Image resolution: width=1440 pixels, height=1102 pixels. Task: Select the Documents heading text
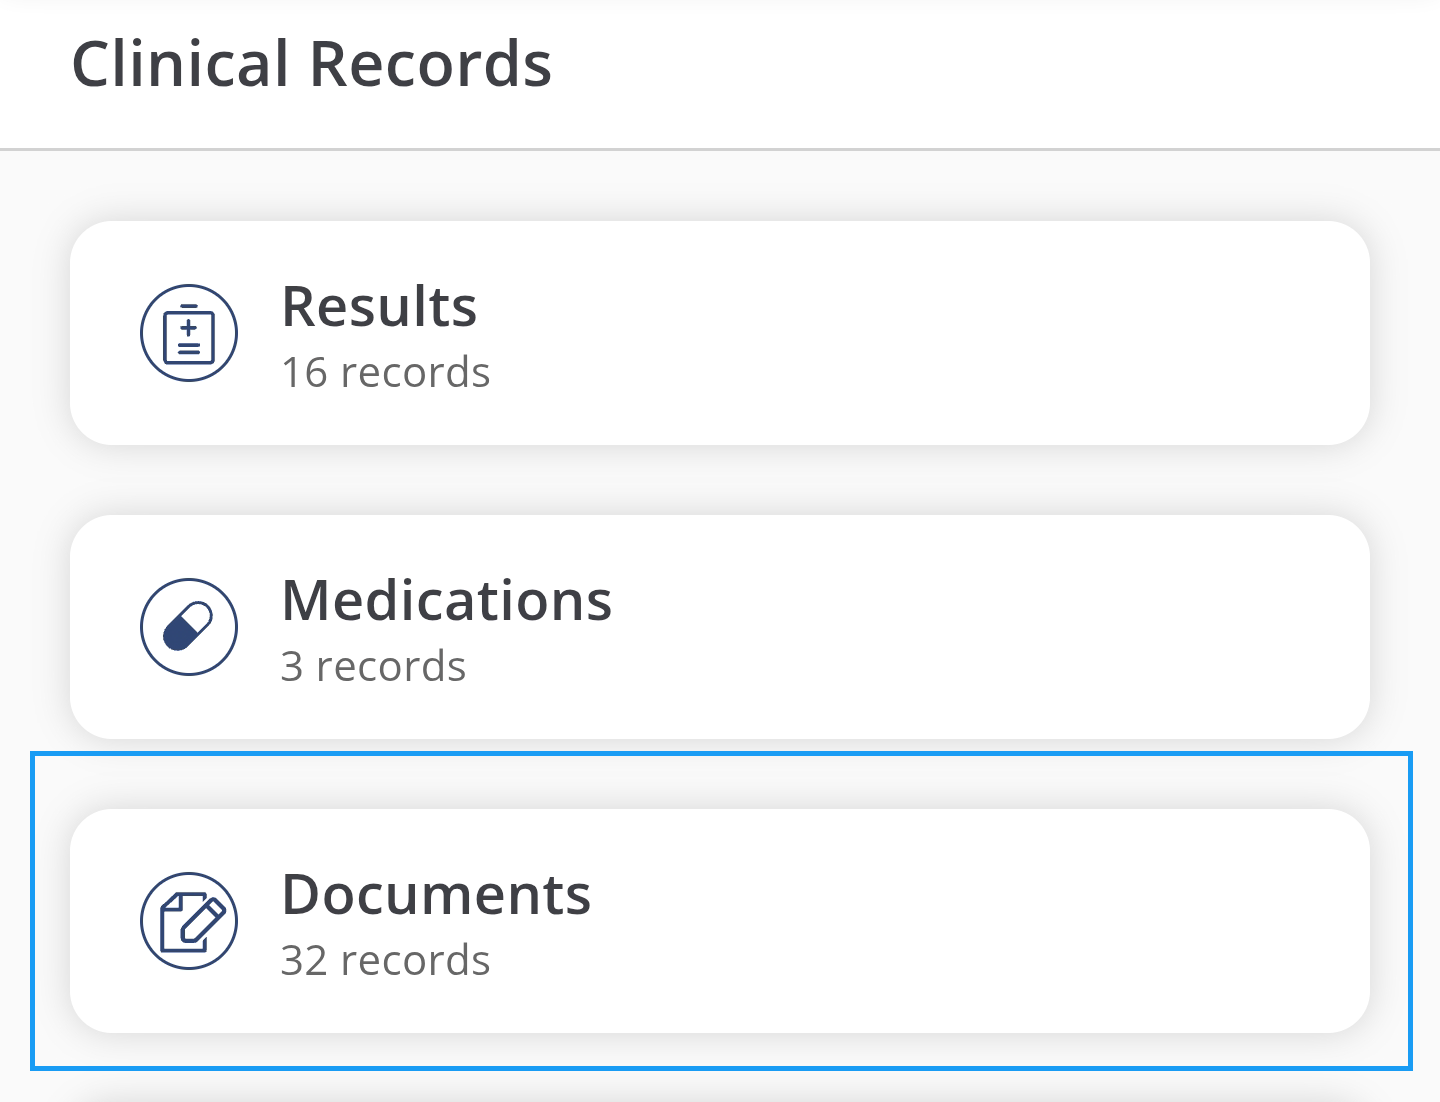(x=436, y=894)
